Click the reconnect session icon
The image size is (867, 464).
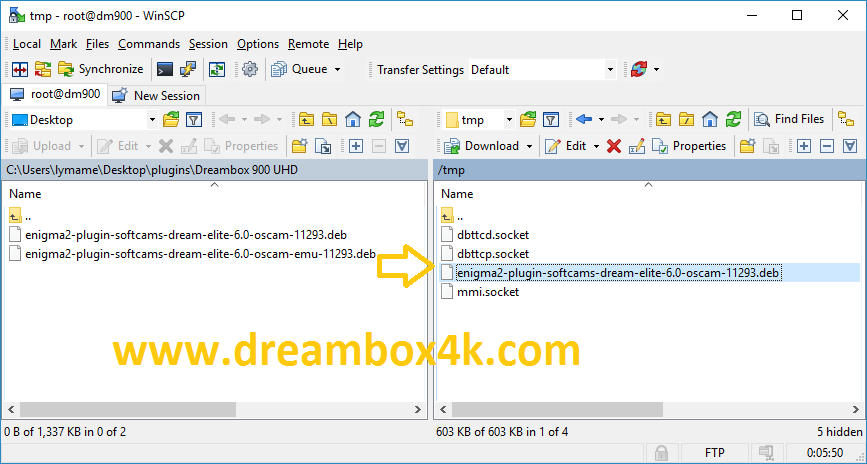pyautogui.click(x=639, y=70)
